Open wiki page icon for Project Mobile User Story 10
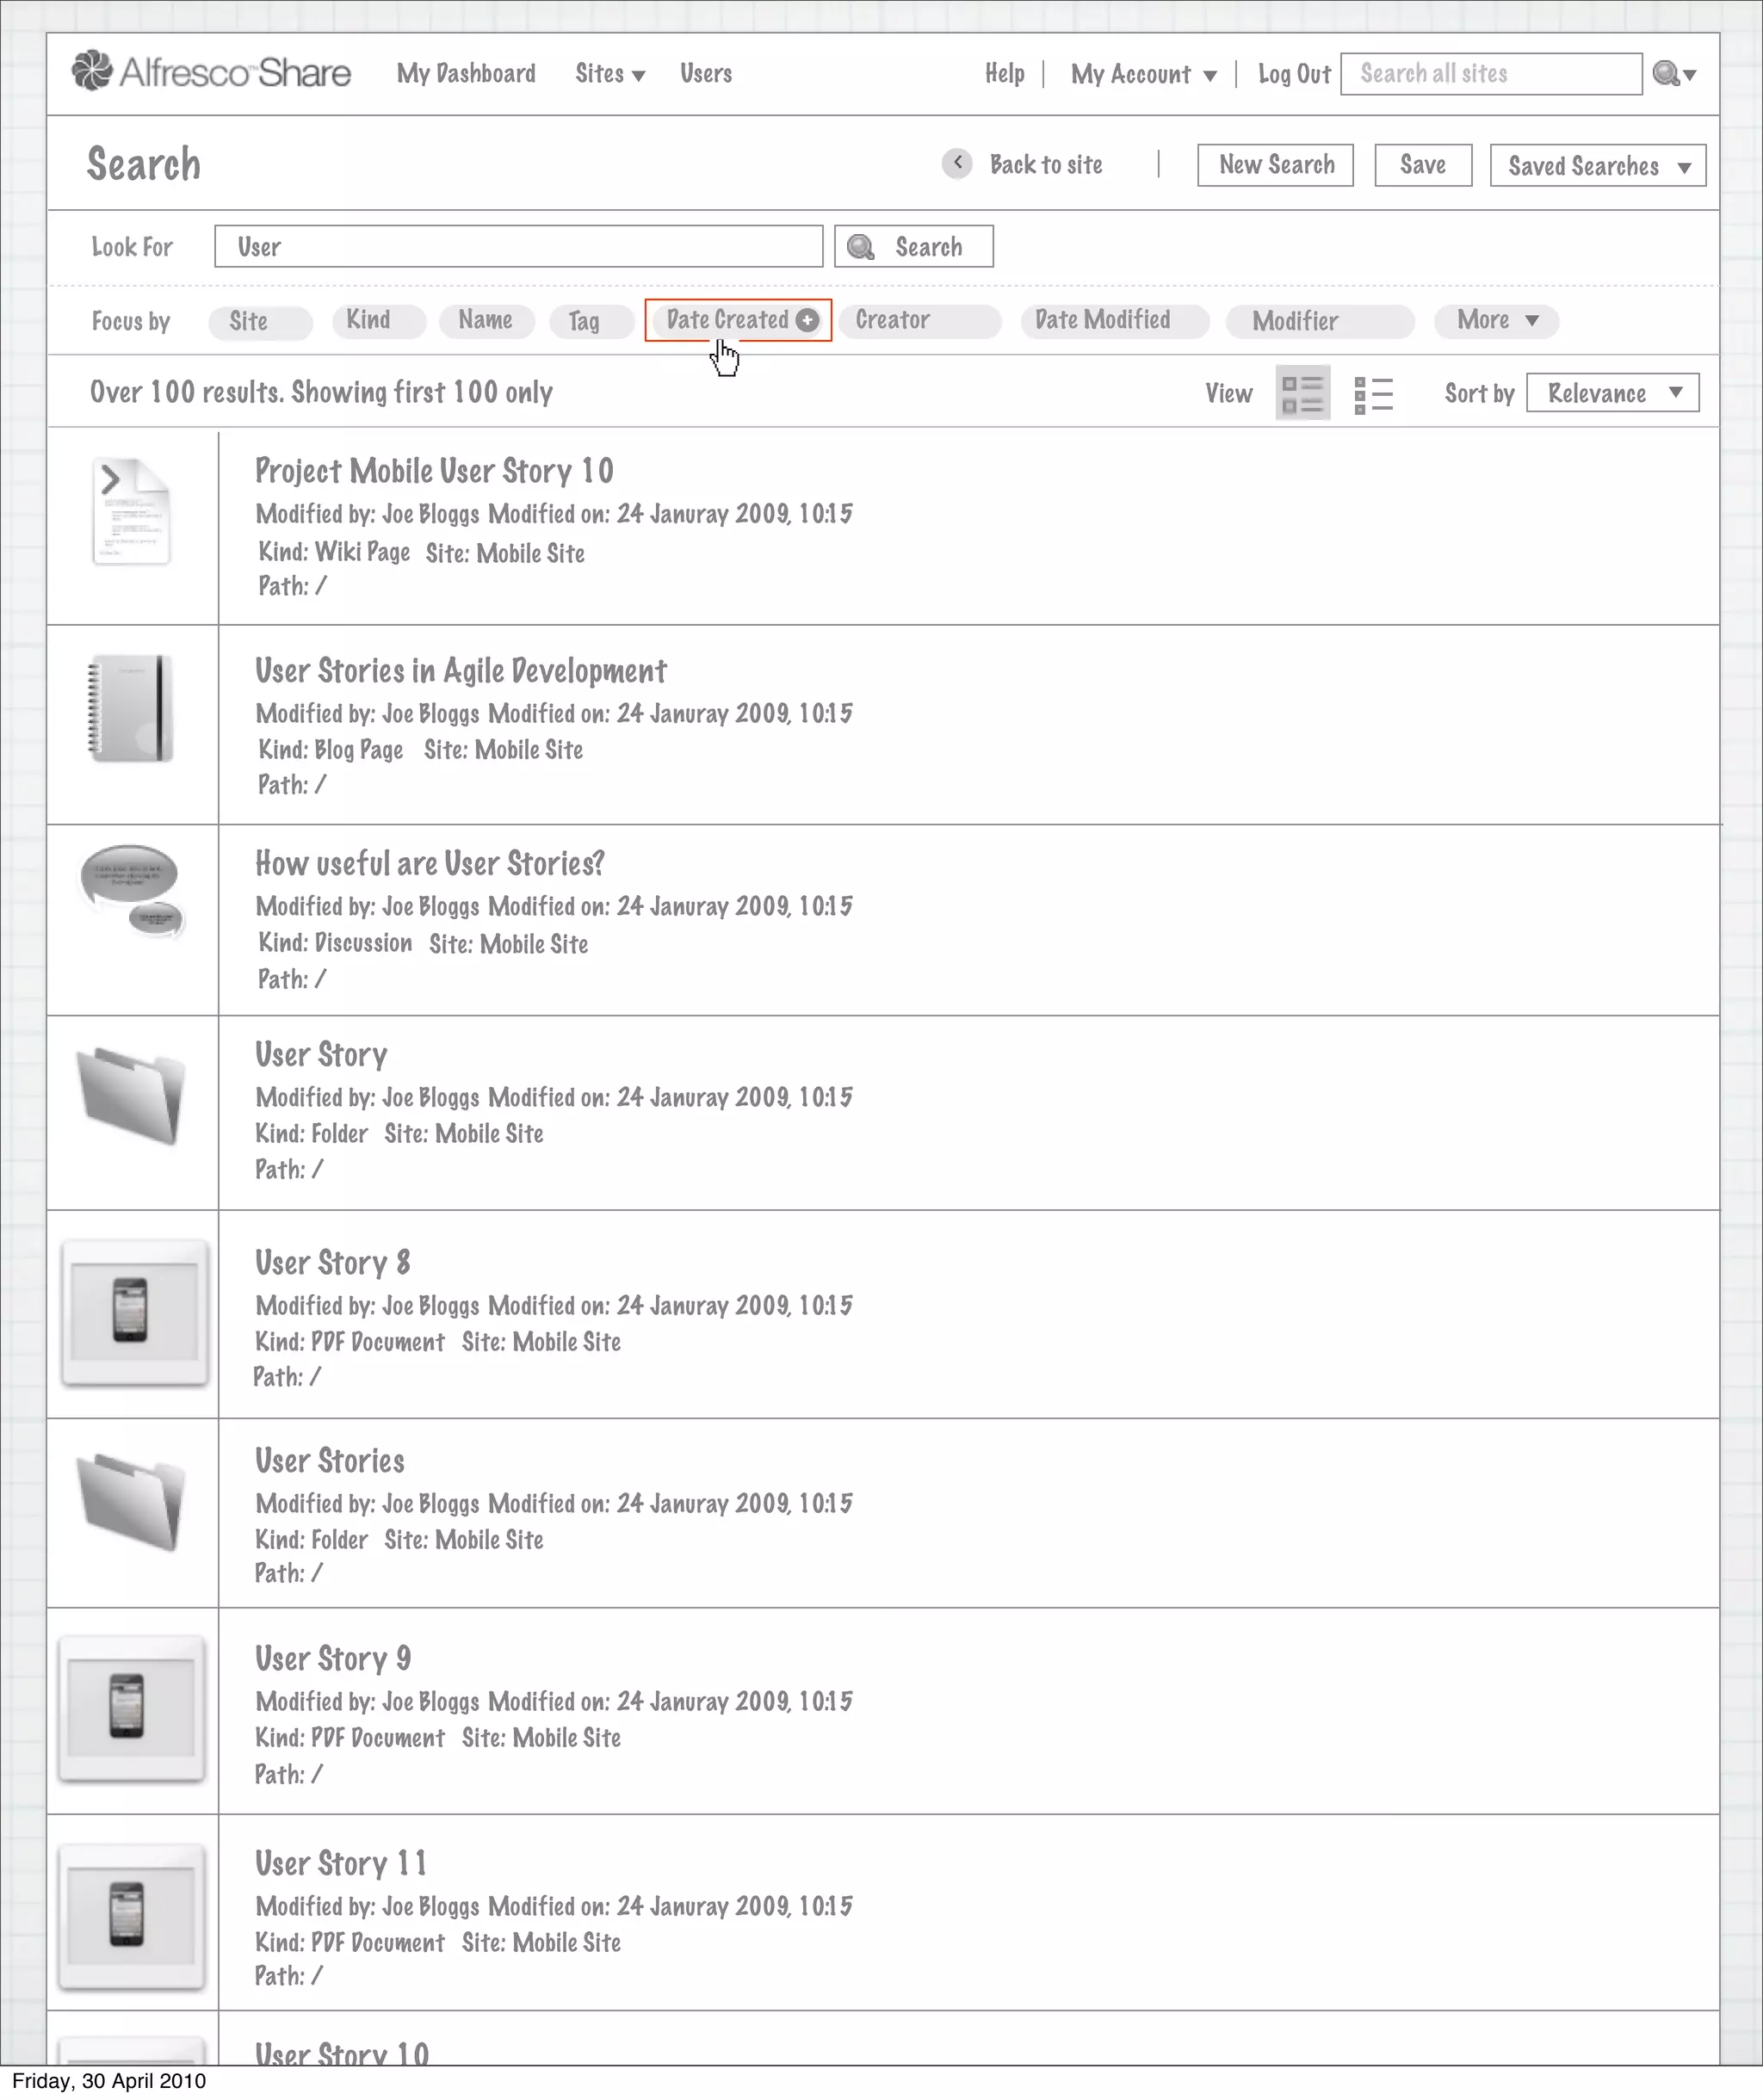1763x2100 pixels. (x=131, y=512)
